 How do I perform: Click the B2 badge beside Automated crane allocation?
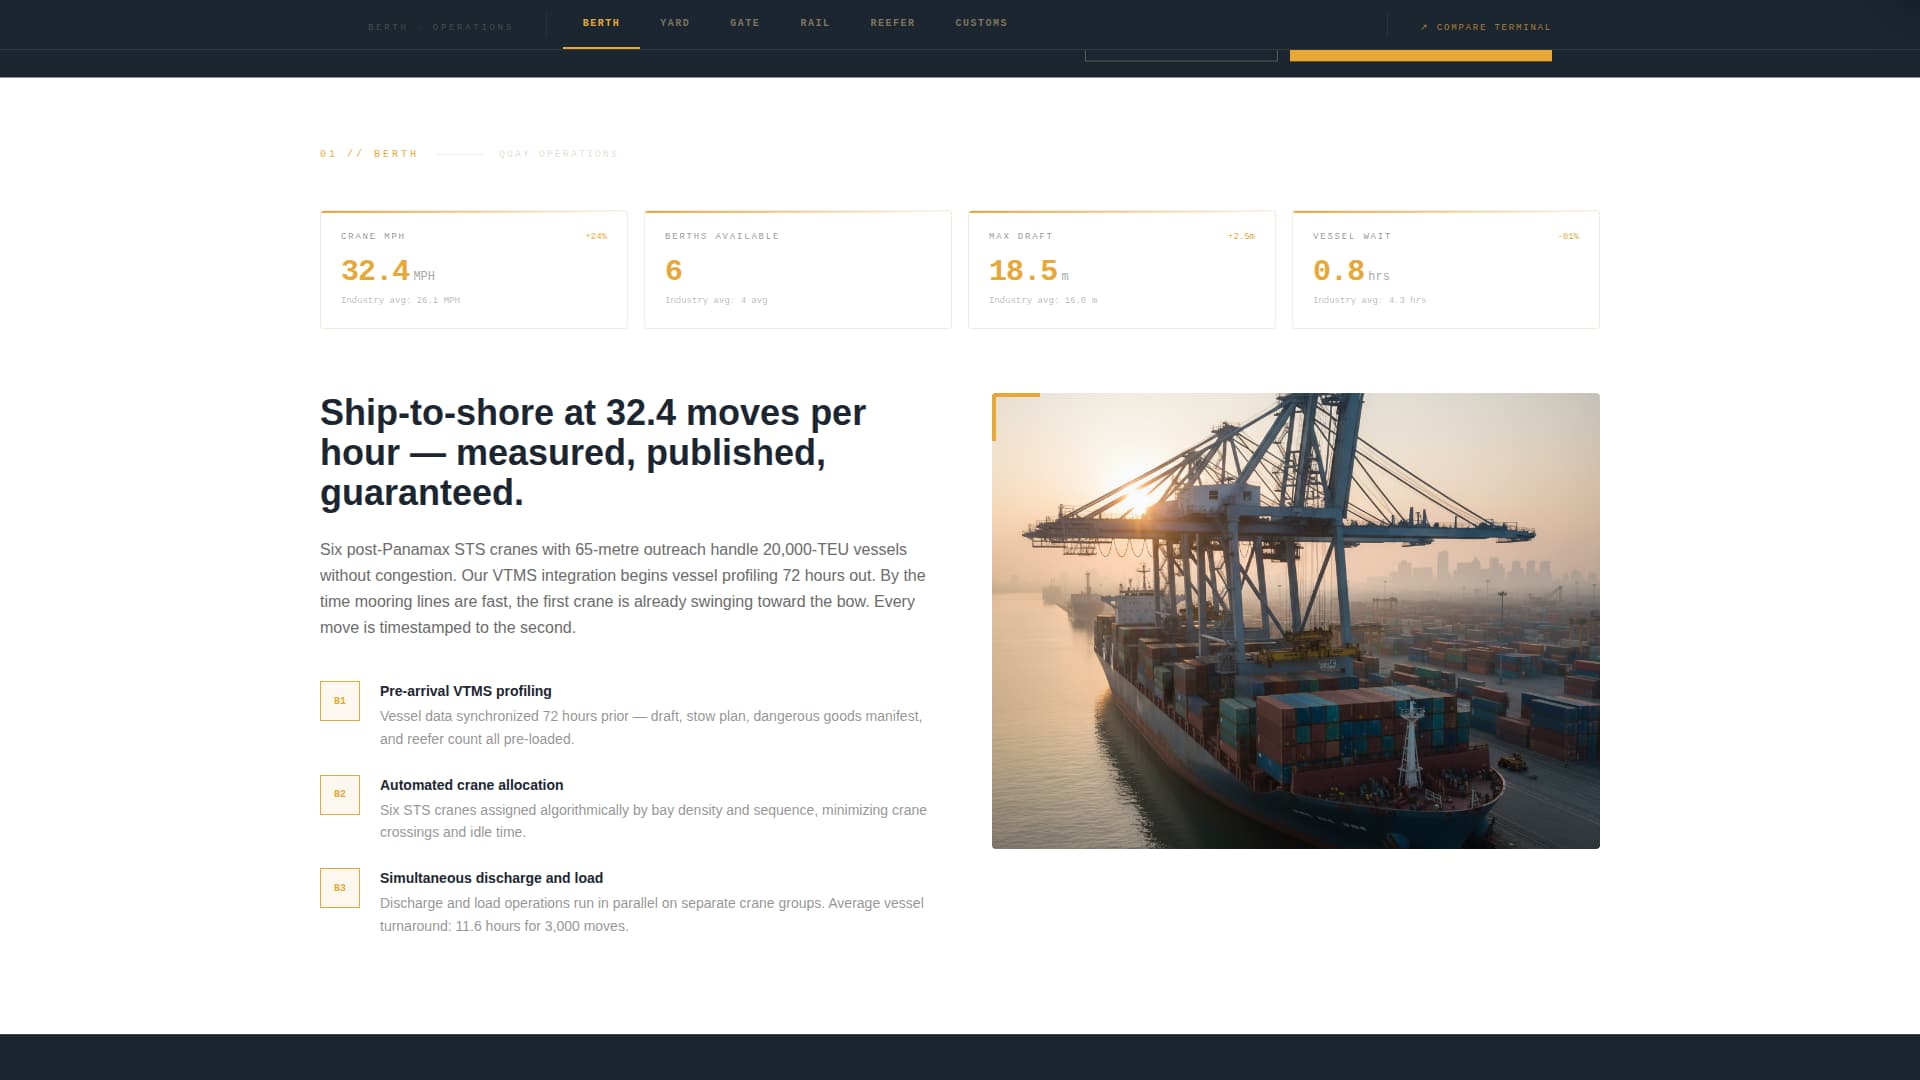[x=339, y=794]
